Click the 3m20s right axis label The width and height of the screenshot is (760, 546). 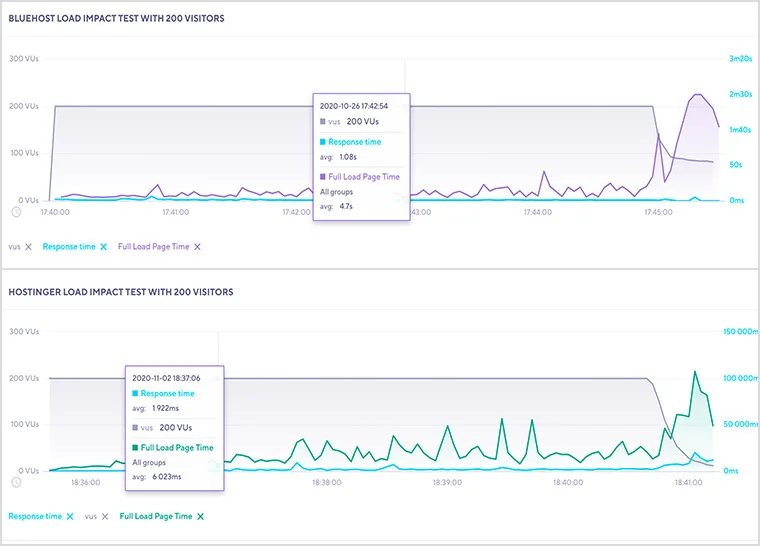pyautogui.click(x=741, y=59)
